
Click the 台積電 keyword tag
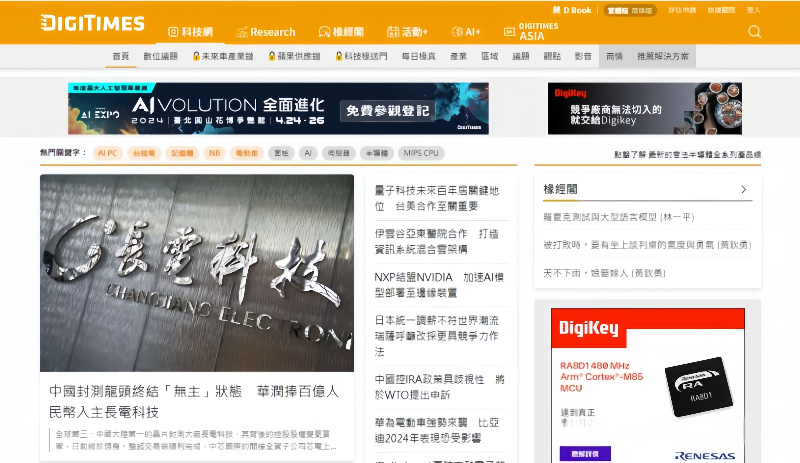pyautogui.click(x=144, y=153)
